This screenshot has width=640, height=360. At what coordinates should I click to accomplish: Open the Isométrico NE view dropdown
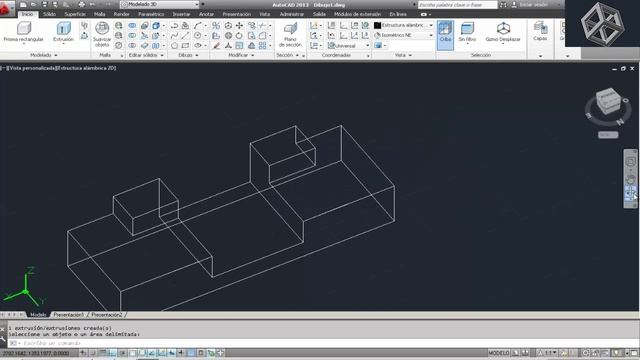403,36
